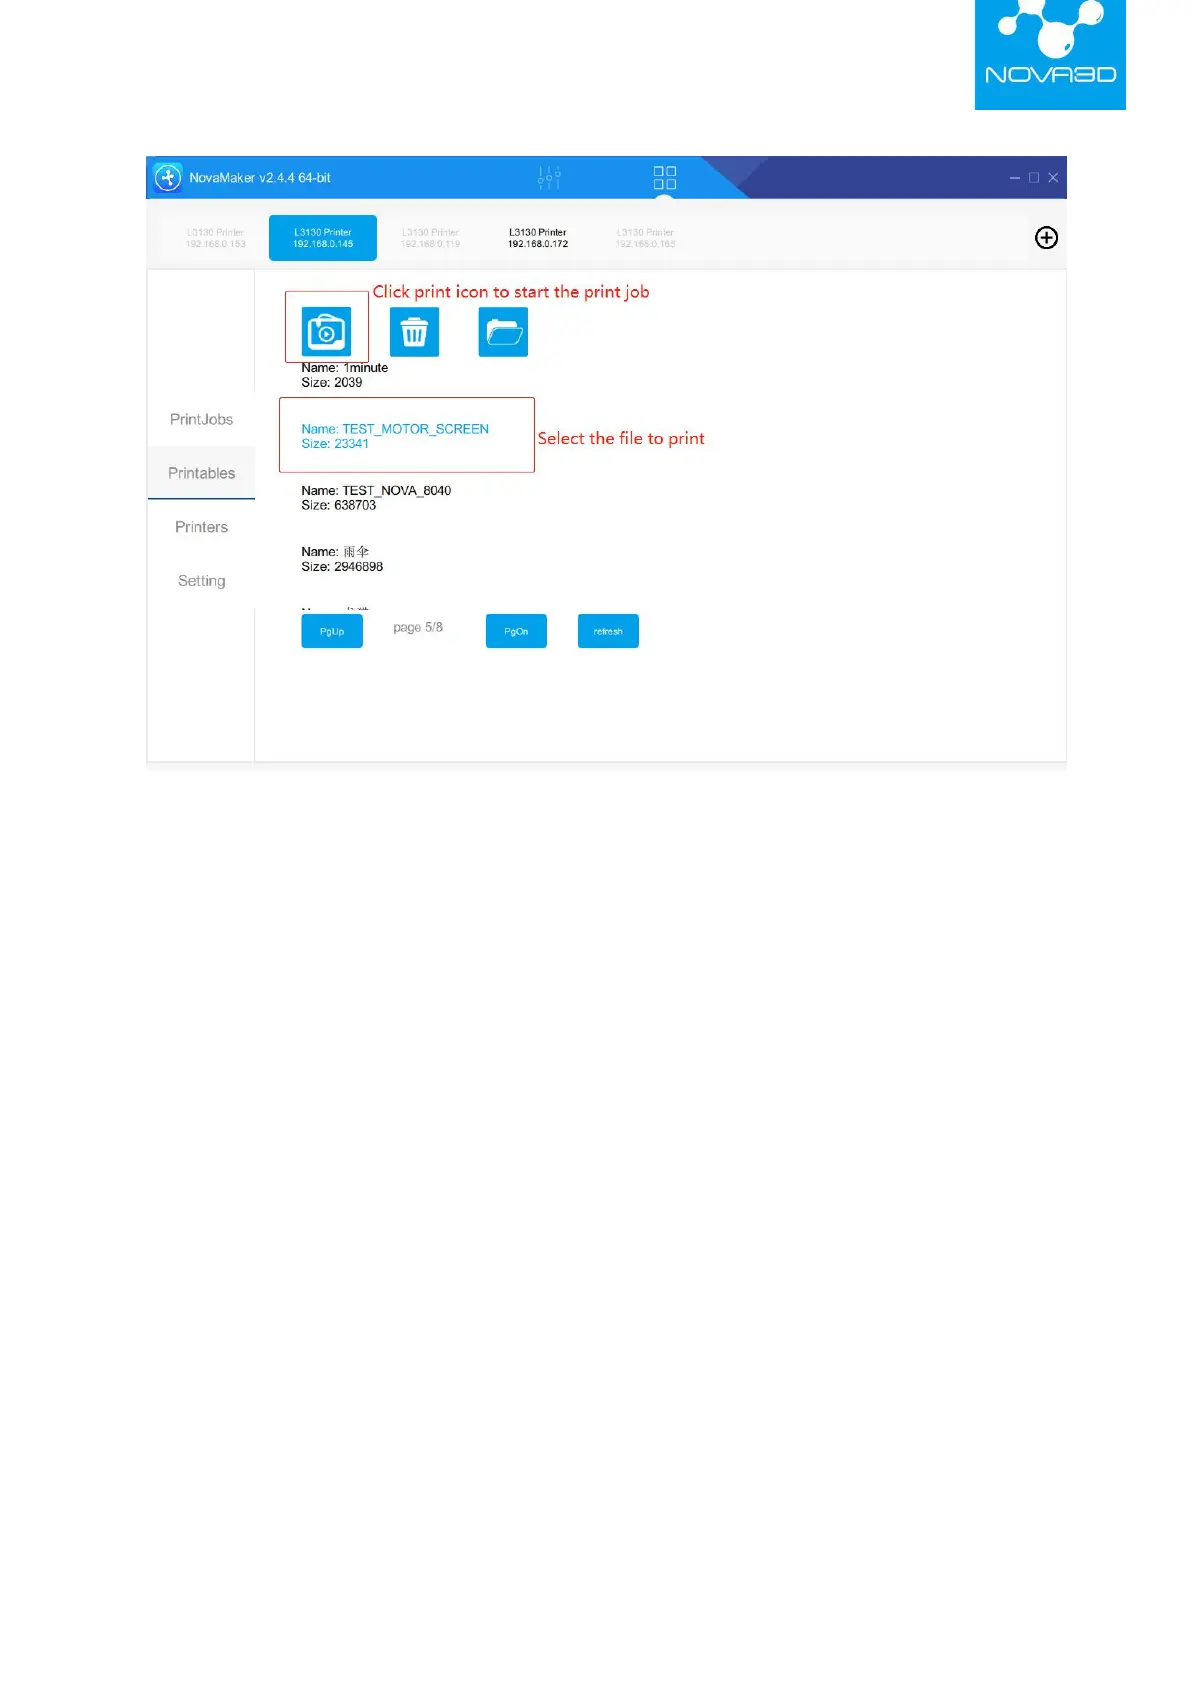
Task: Click the page 5/8 indicator
Action: click(418, 627)
